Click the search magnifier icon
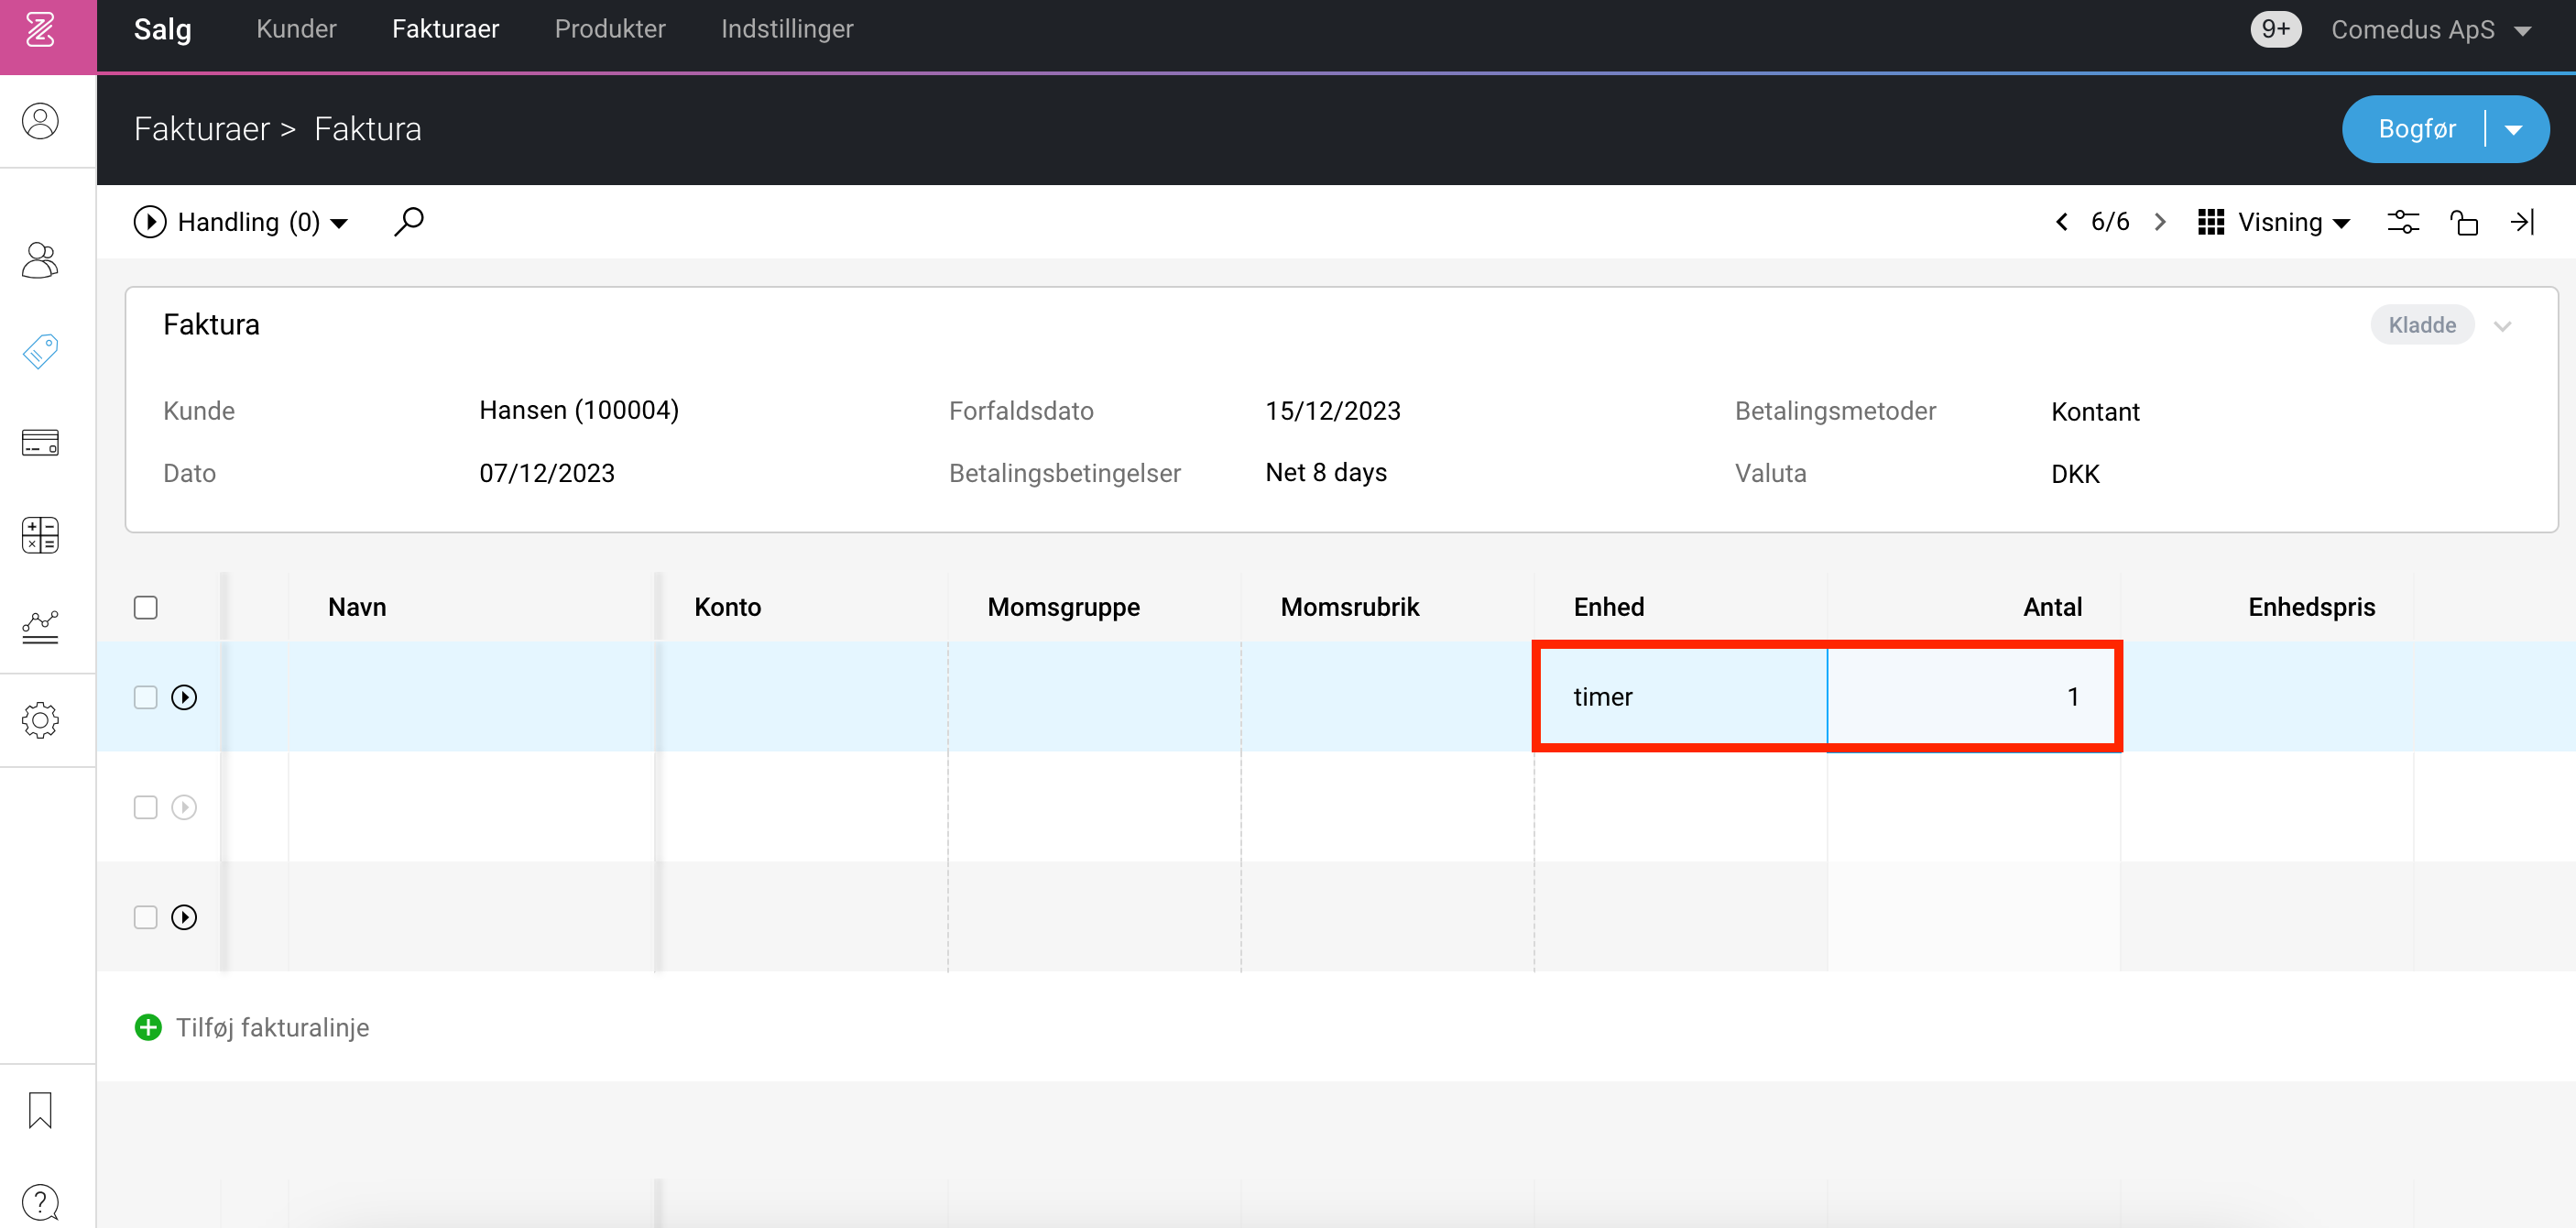The width and height of the screenshot is (2576, 1228). click(x=408, y=221)
